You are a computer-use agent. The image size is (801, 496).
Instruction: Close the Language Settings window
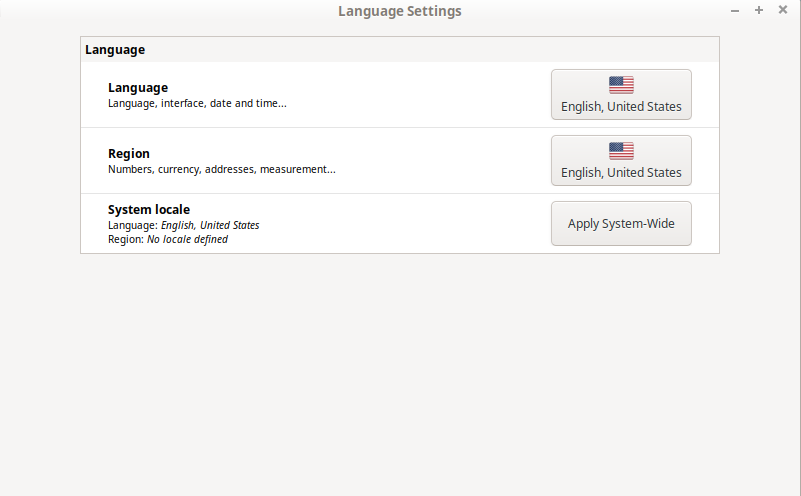(x=783, y=10)
